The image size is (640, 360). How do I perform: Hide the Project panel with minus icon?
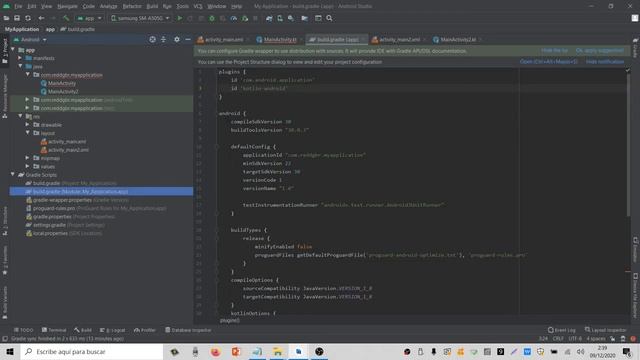(x=188, y=40)
